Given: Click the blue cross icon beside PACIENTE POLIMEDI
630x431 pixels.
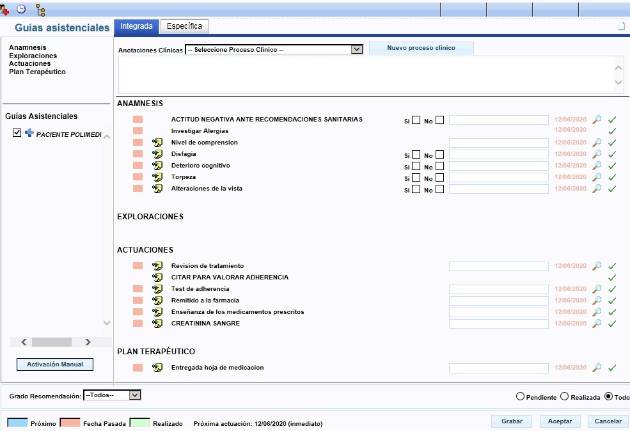Looking at the screenshot, I should (x=29, y=133).
